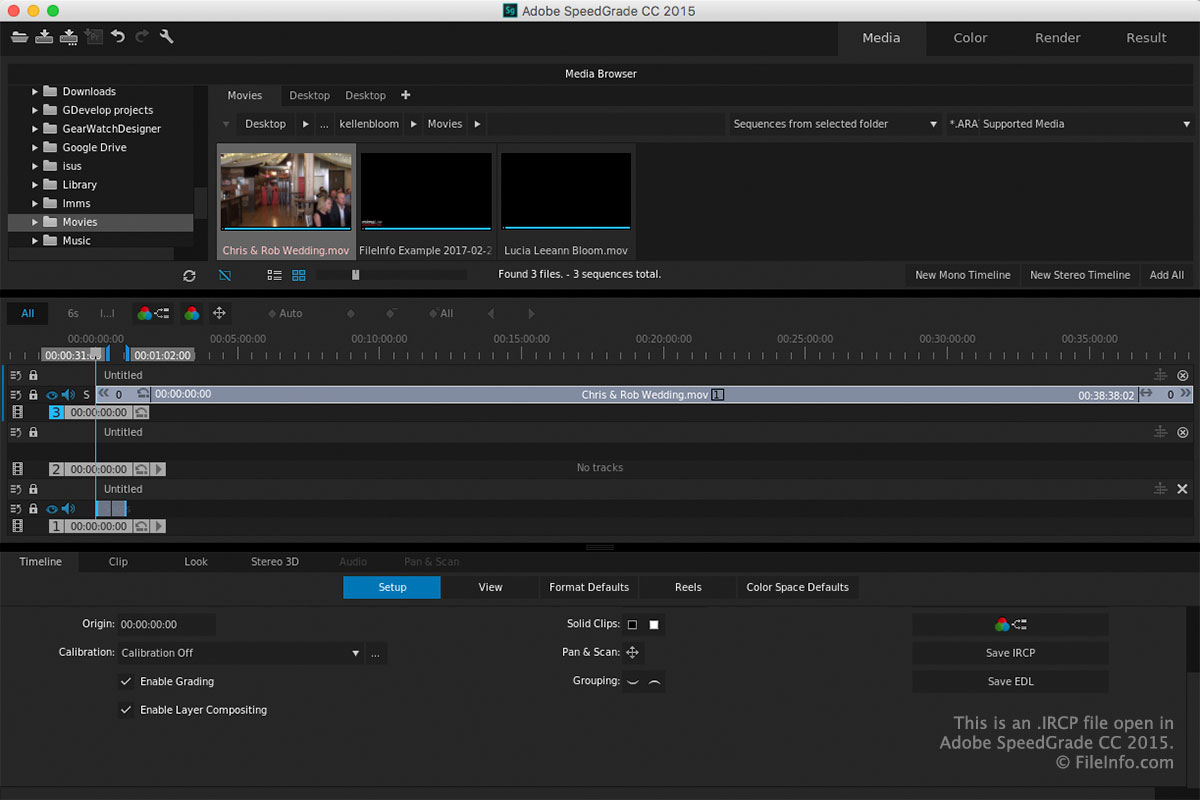The height and width of the screenshot is (800, 1200).
Task: Select the filled white Solid Clips square
Action: [654, 625]
